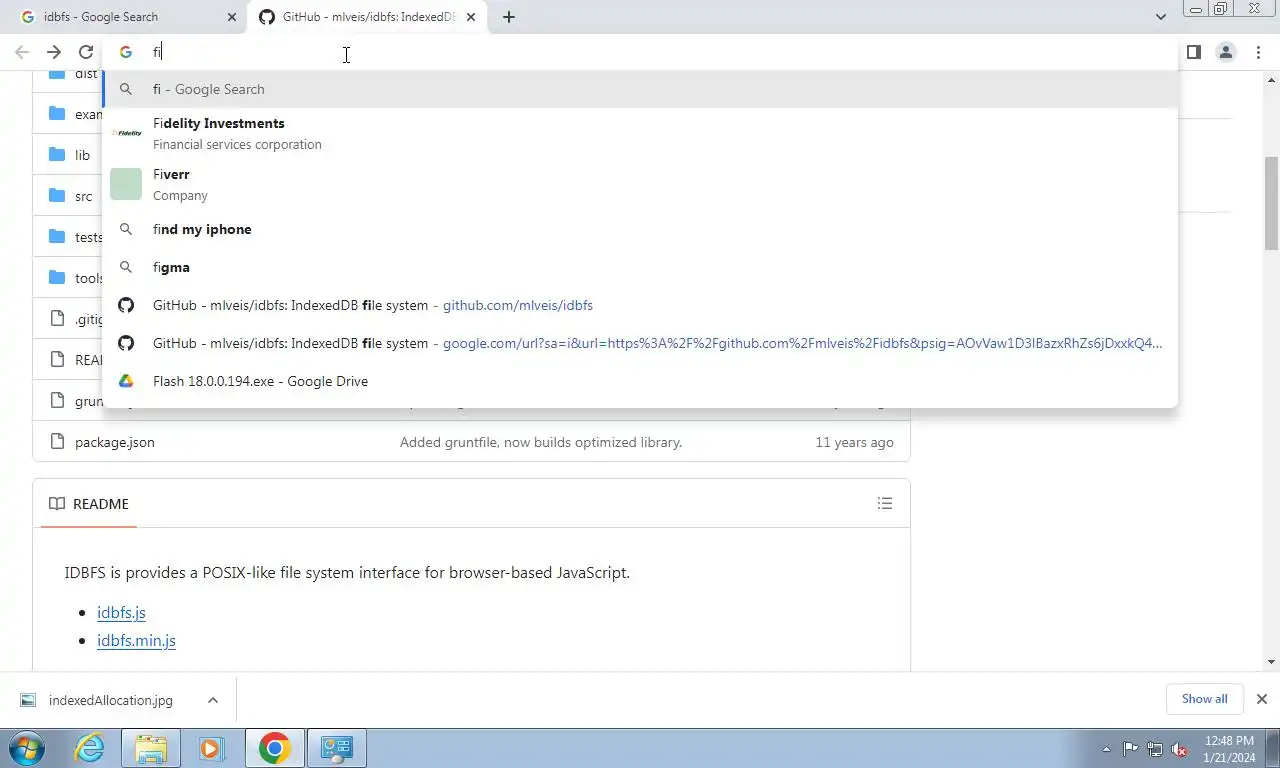Click the folder icon beside lib
This screenshot has width=1280, height=768.
coord(57,155)
